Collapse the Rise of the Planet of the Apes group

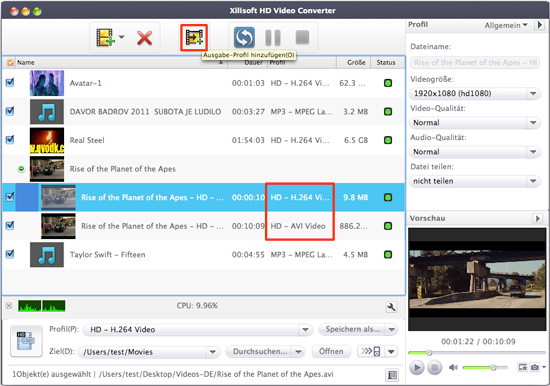point(21,169)
